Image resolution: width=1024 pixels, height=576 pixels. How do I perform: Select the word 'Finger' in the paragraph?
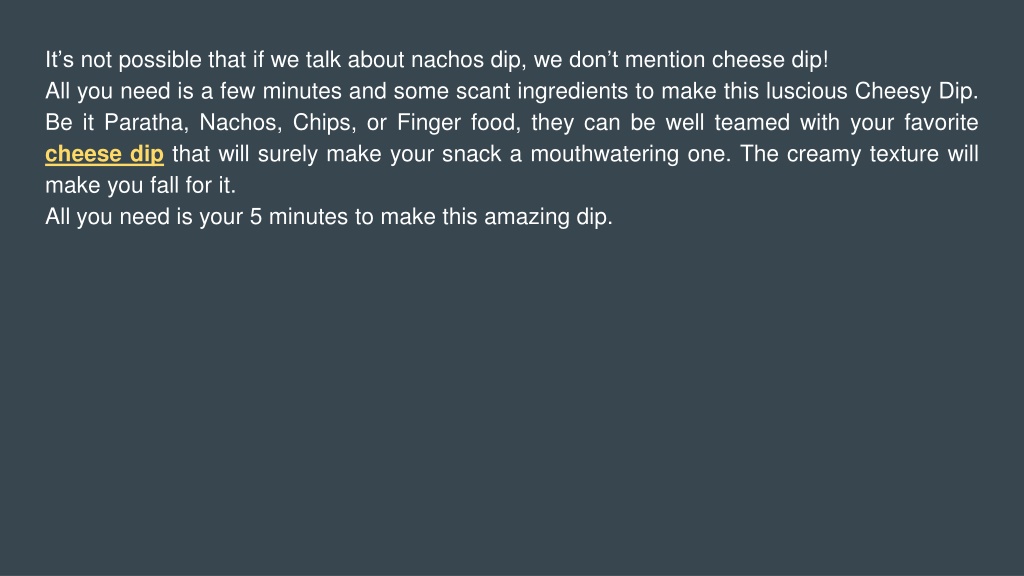[428, 123]
